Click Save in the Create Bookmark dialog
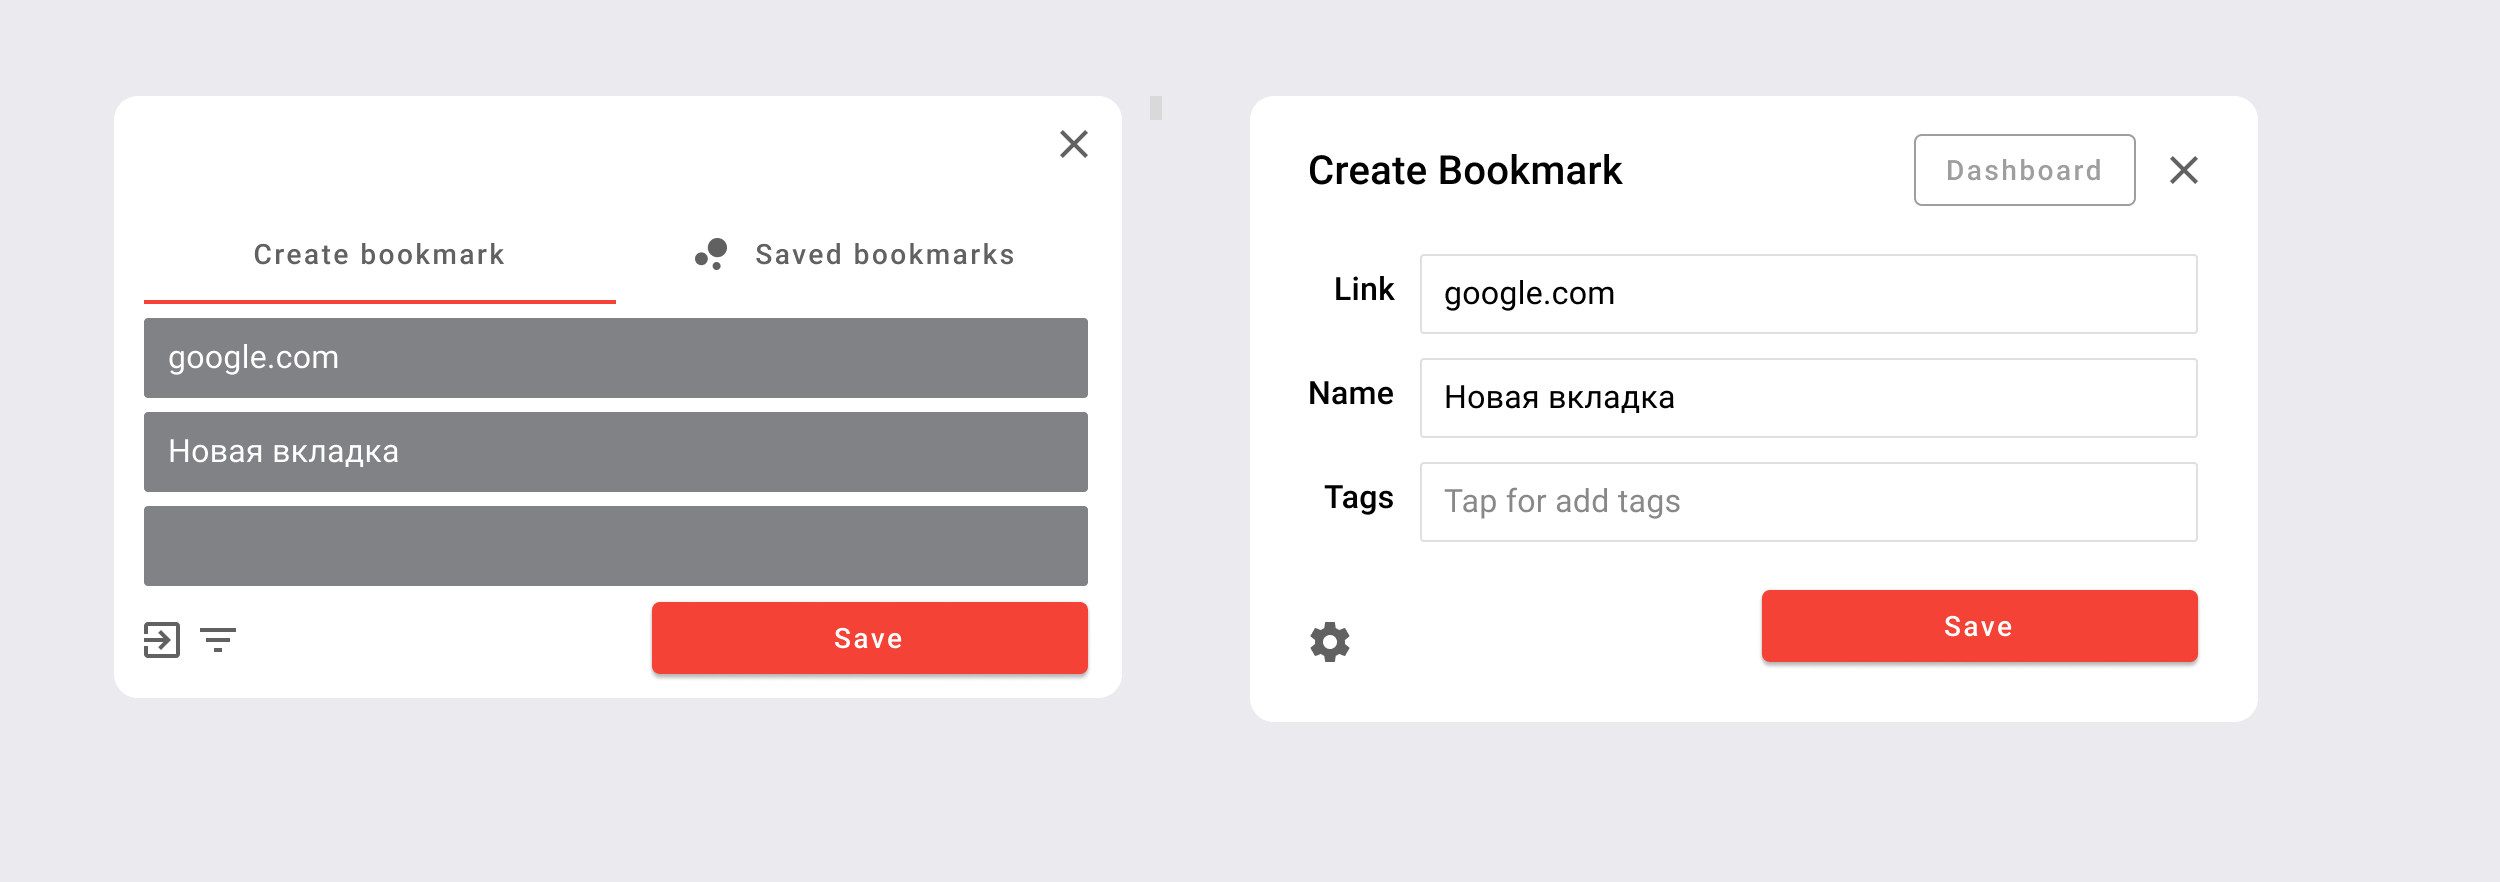 (x=1980, y=626)
